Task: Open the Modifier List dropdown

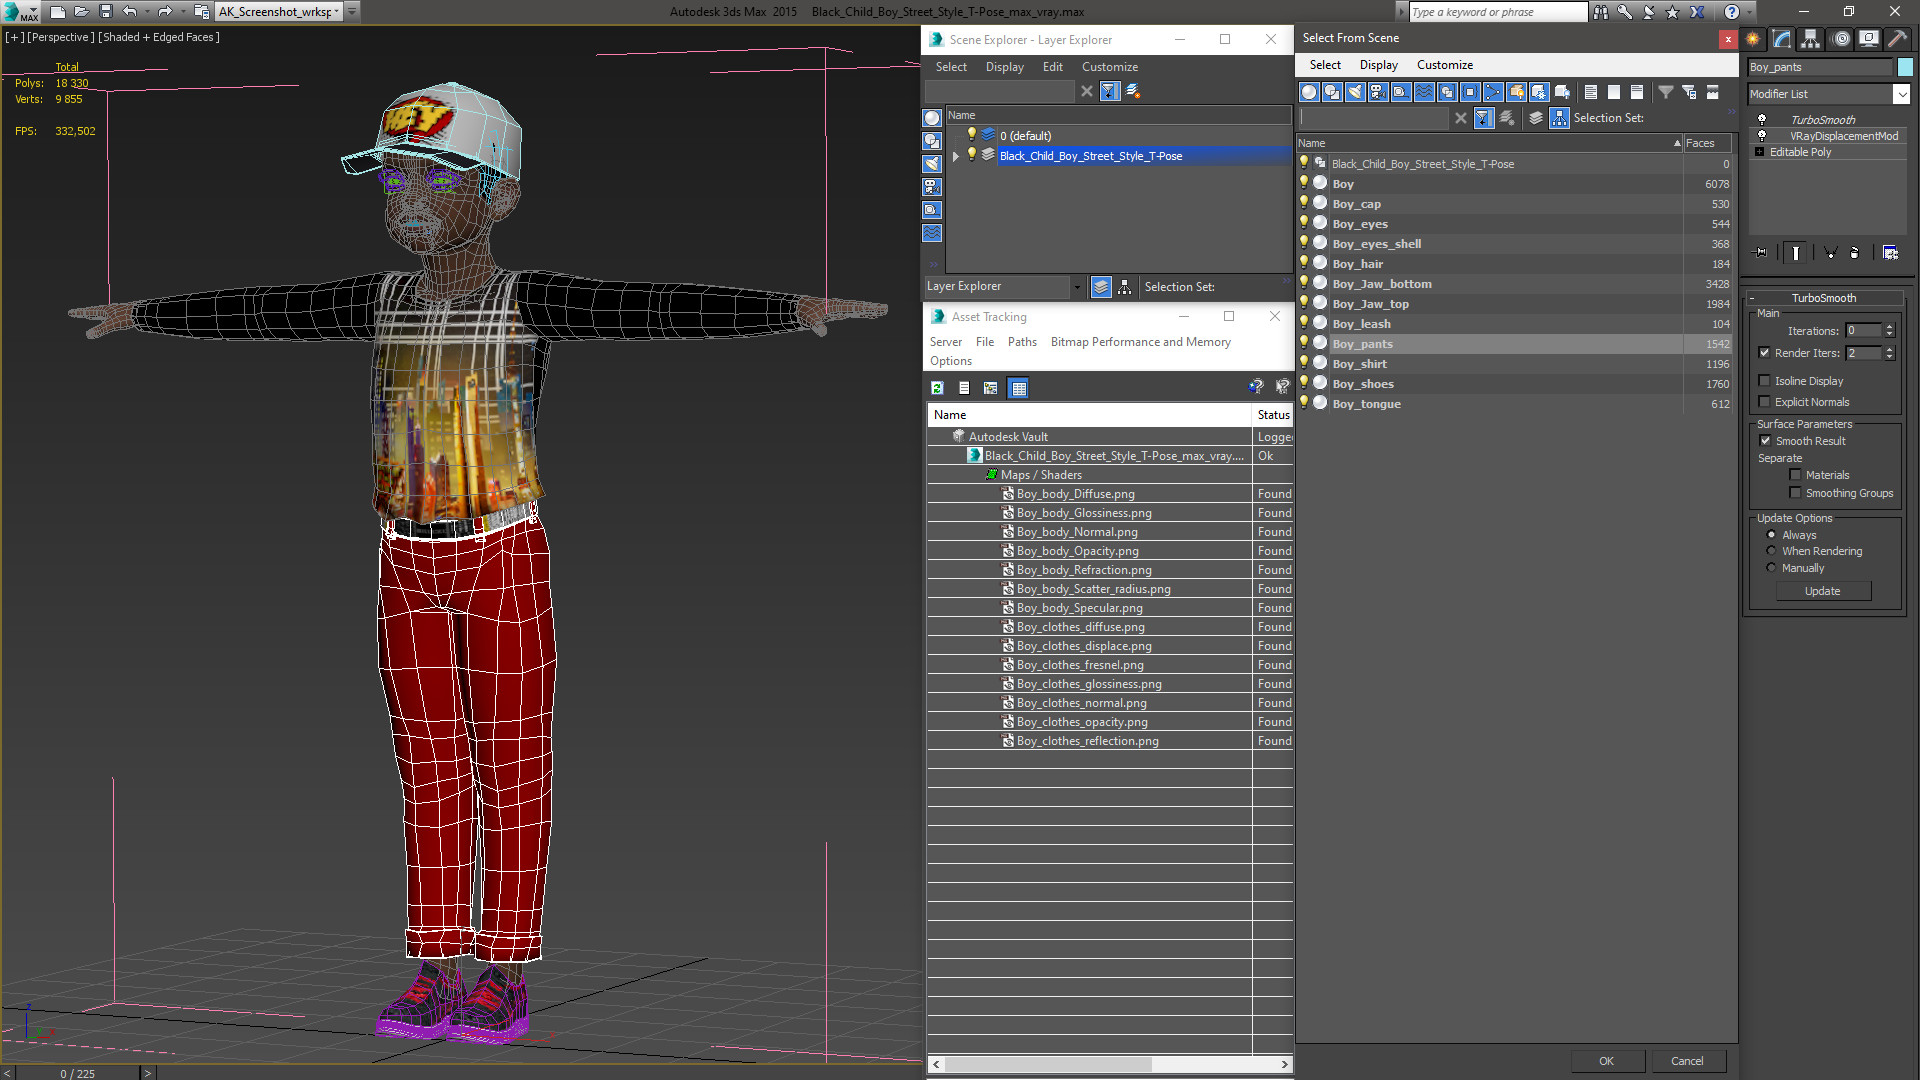Action: click(1901, 94)
